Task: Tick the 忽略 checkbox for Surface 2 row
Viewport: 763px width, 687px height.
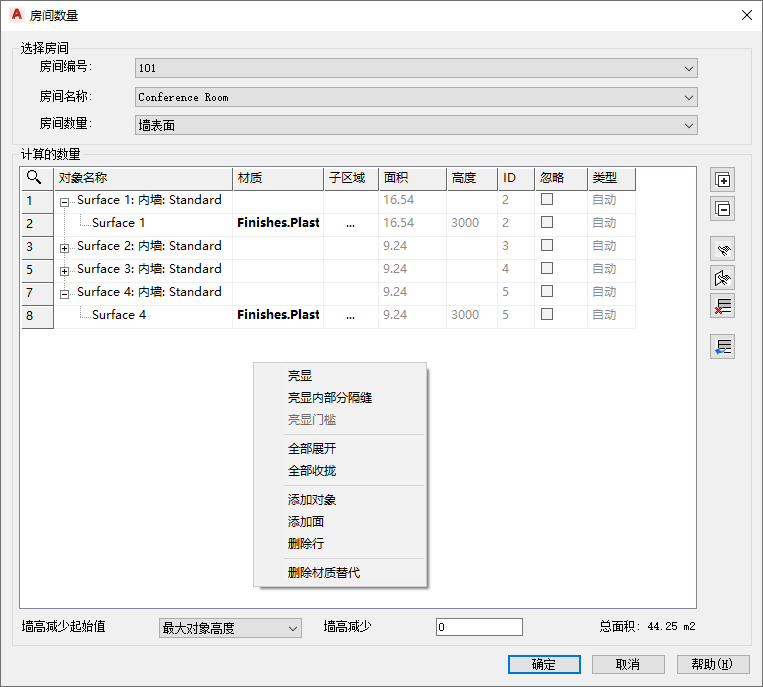Action: (547, 245)
